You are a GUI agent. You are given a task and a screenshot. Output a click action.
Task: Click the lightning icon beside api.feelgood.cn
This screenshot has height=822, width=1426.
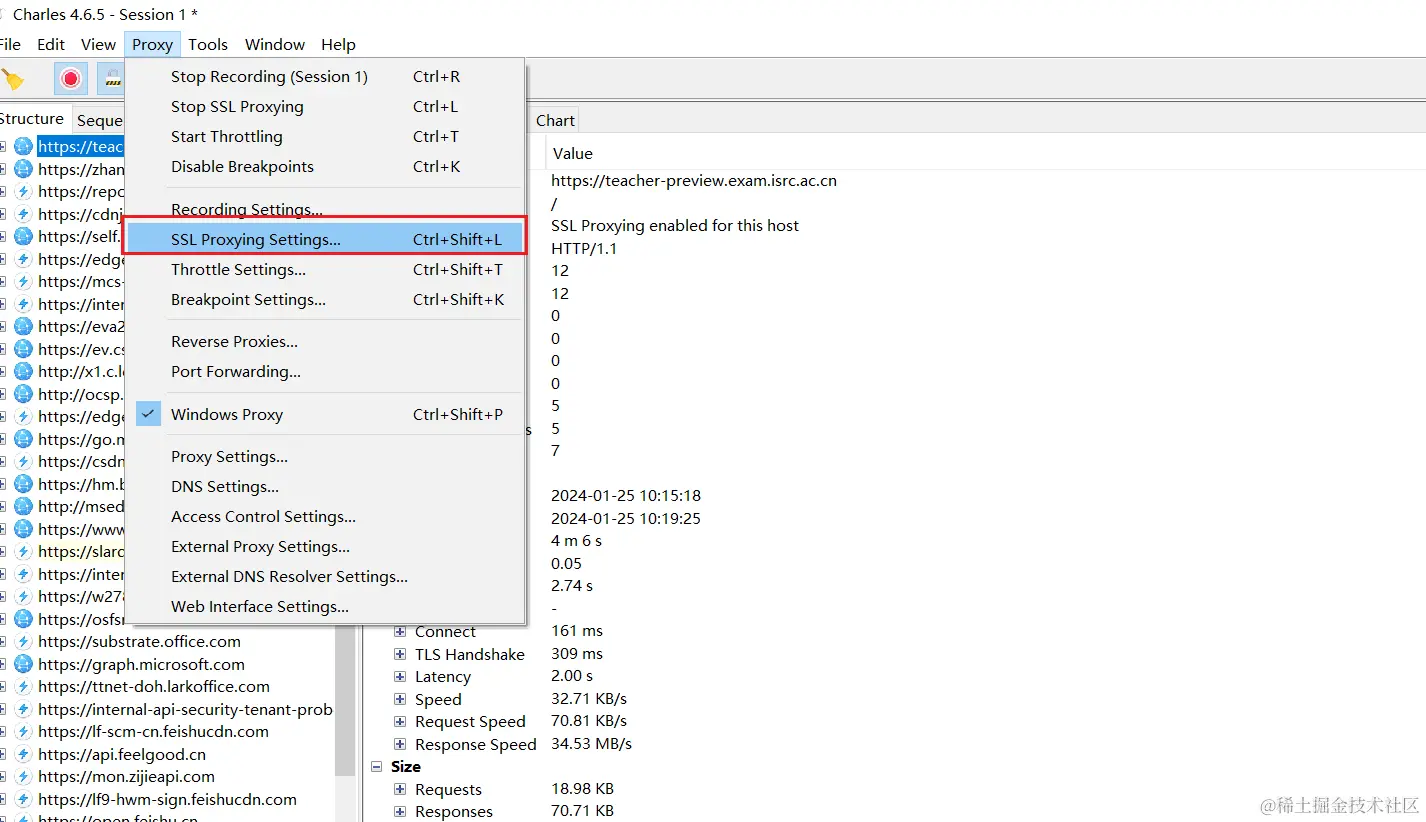23,754
